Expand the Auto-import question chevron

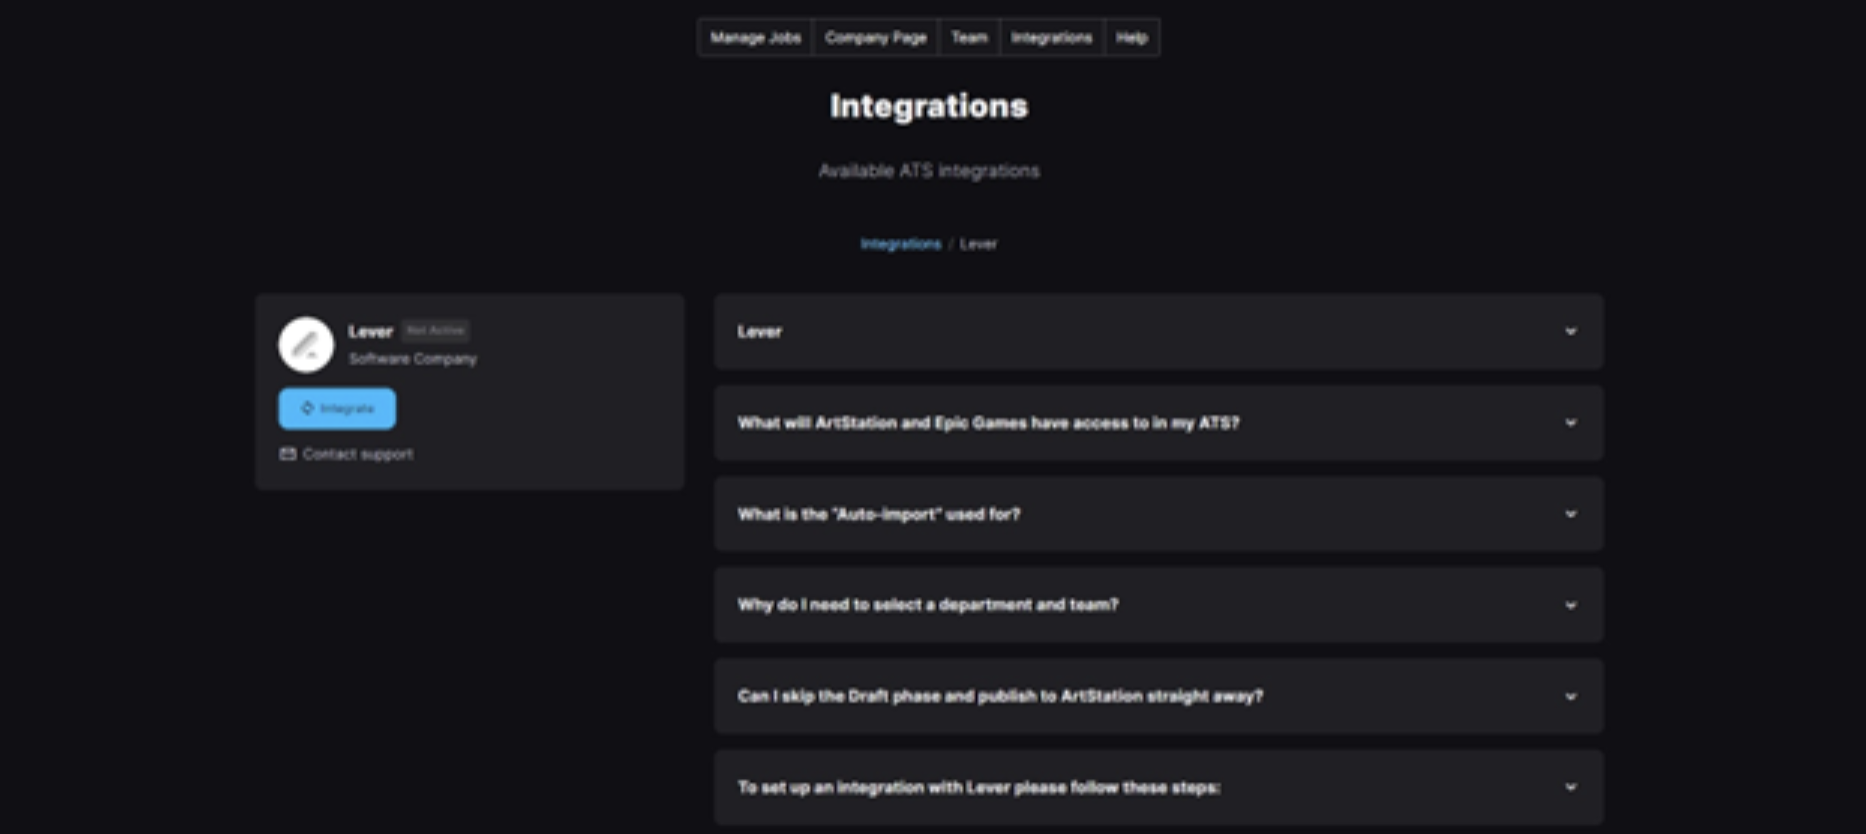(x=1570, y=514)
